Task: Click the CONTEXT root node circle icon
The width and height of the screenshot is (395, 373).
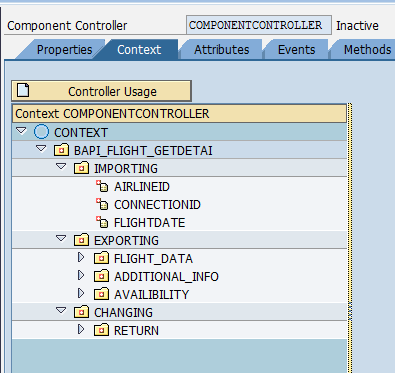Action: (x=41, y=132)
